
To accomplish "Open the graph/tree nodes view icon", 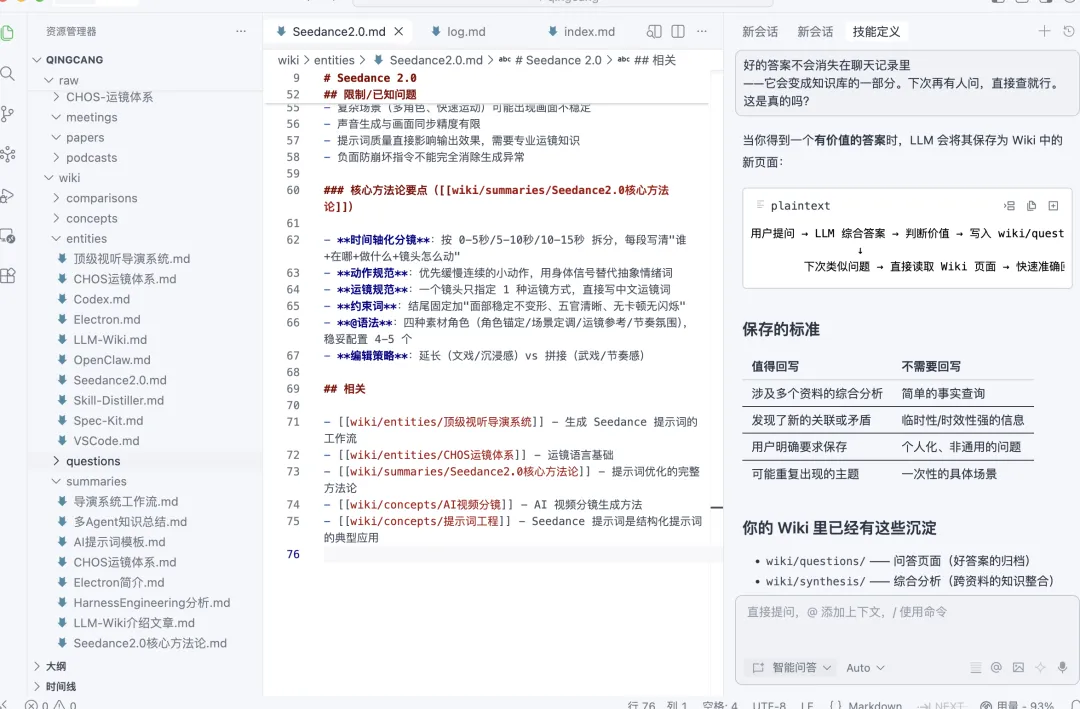I will pos(8,154).
